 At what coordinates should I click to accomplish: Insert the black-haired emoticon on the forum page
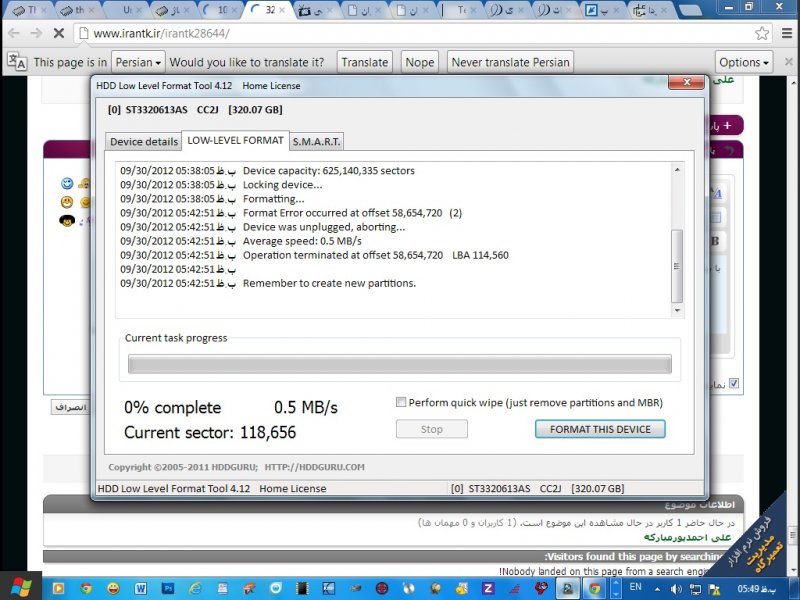pos(67,220)
